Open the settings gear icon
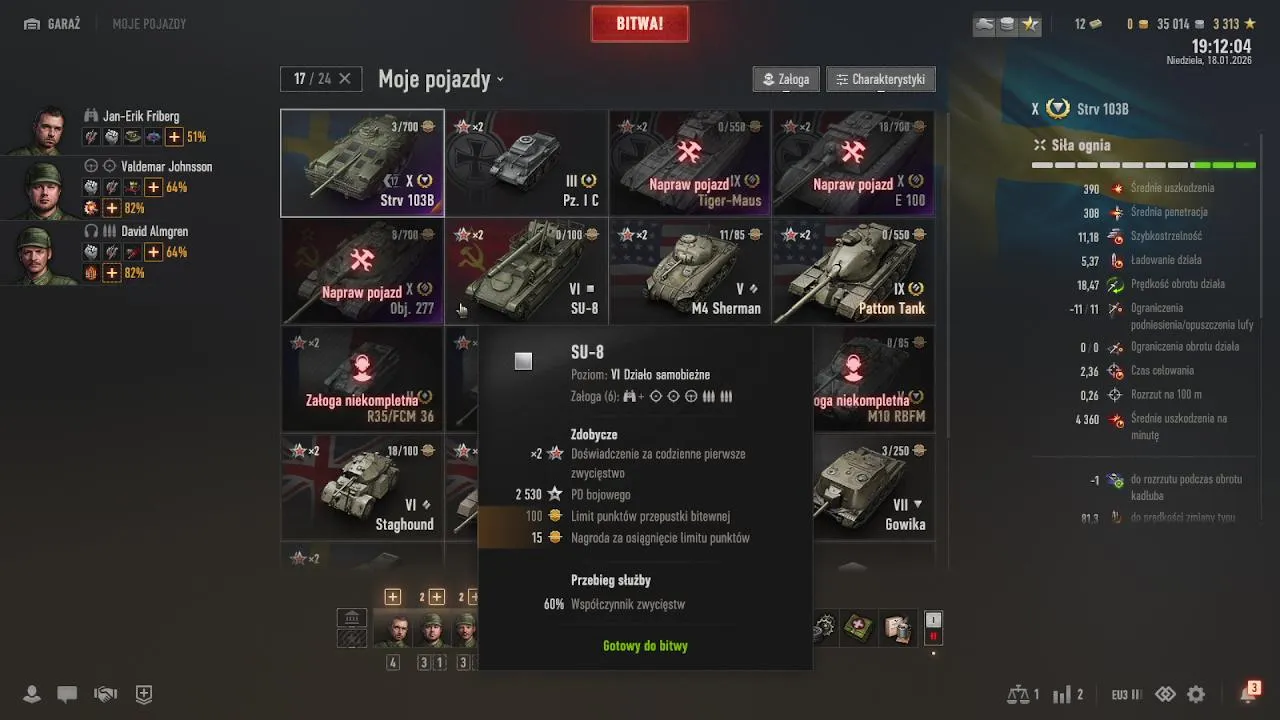Image resolution: width=1280 pixels, height=720 pixels. (x=1196, y=694)
